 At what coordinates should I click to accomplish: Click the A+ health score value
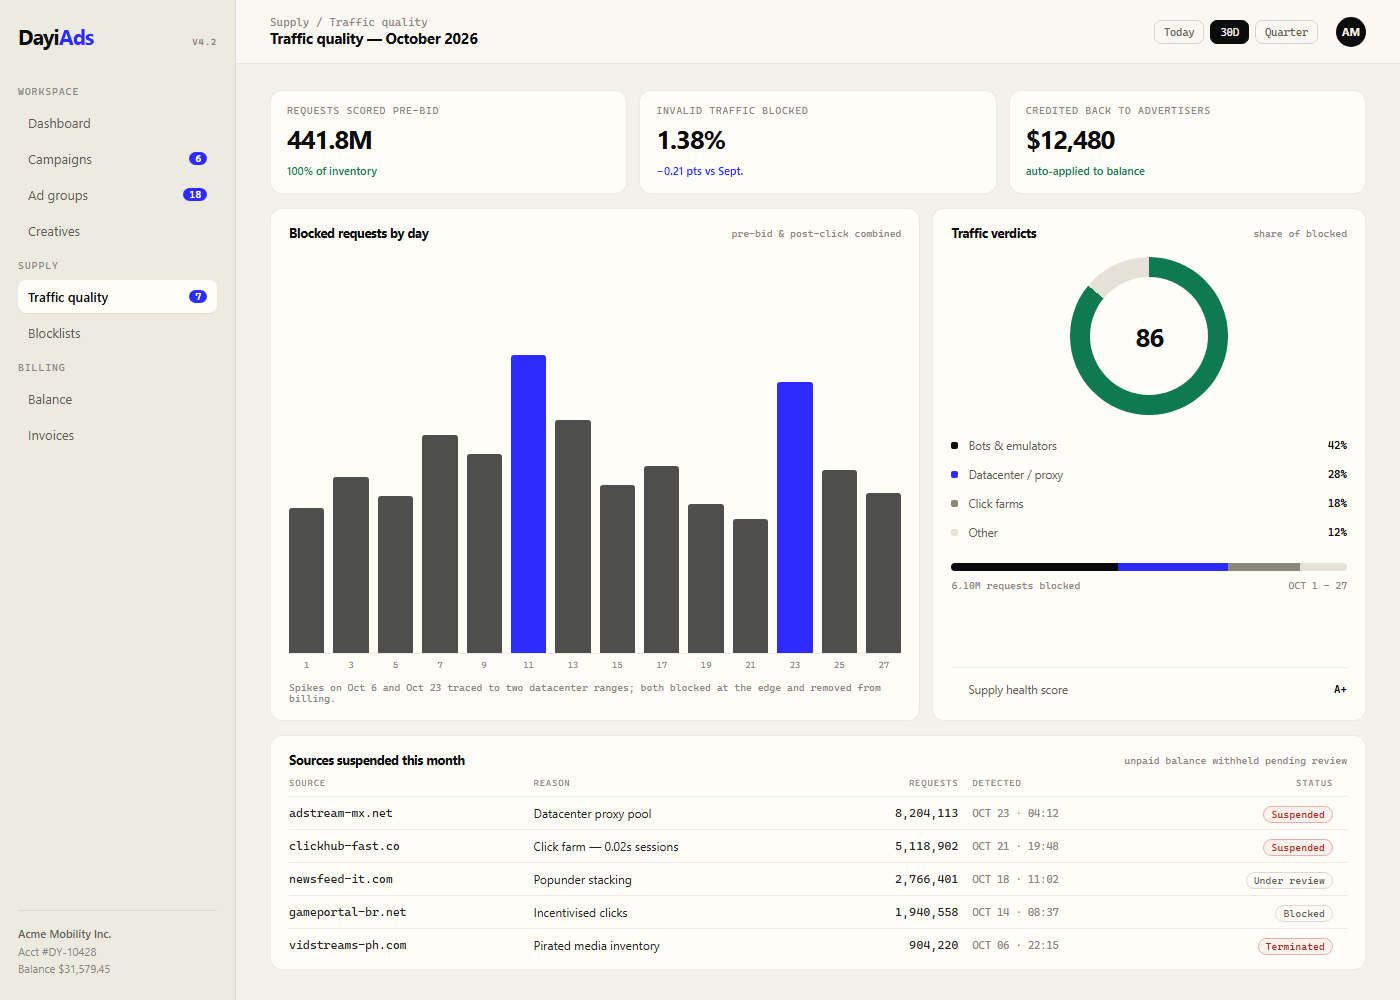[x=1340, y=690]
